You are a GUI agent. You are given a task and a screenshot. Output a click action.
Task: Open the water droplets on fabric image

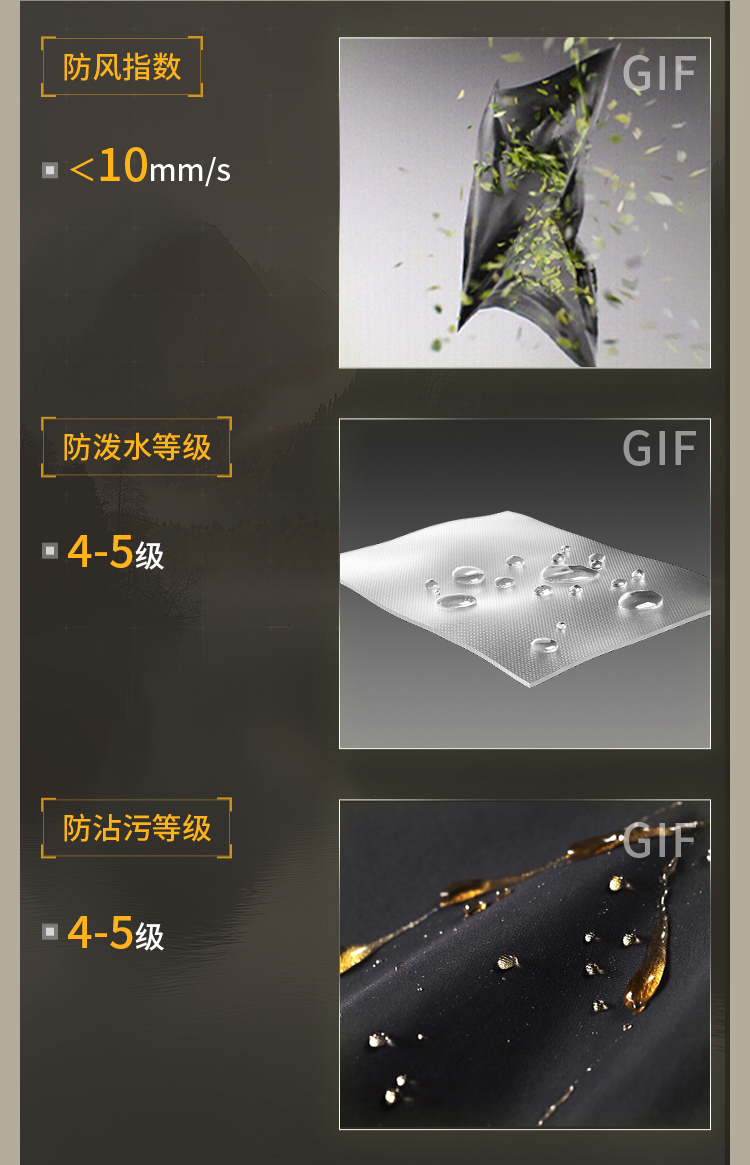525,583
